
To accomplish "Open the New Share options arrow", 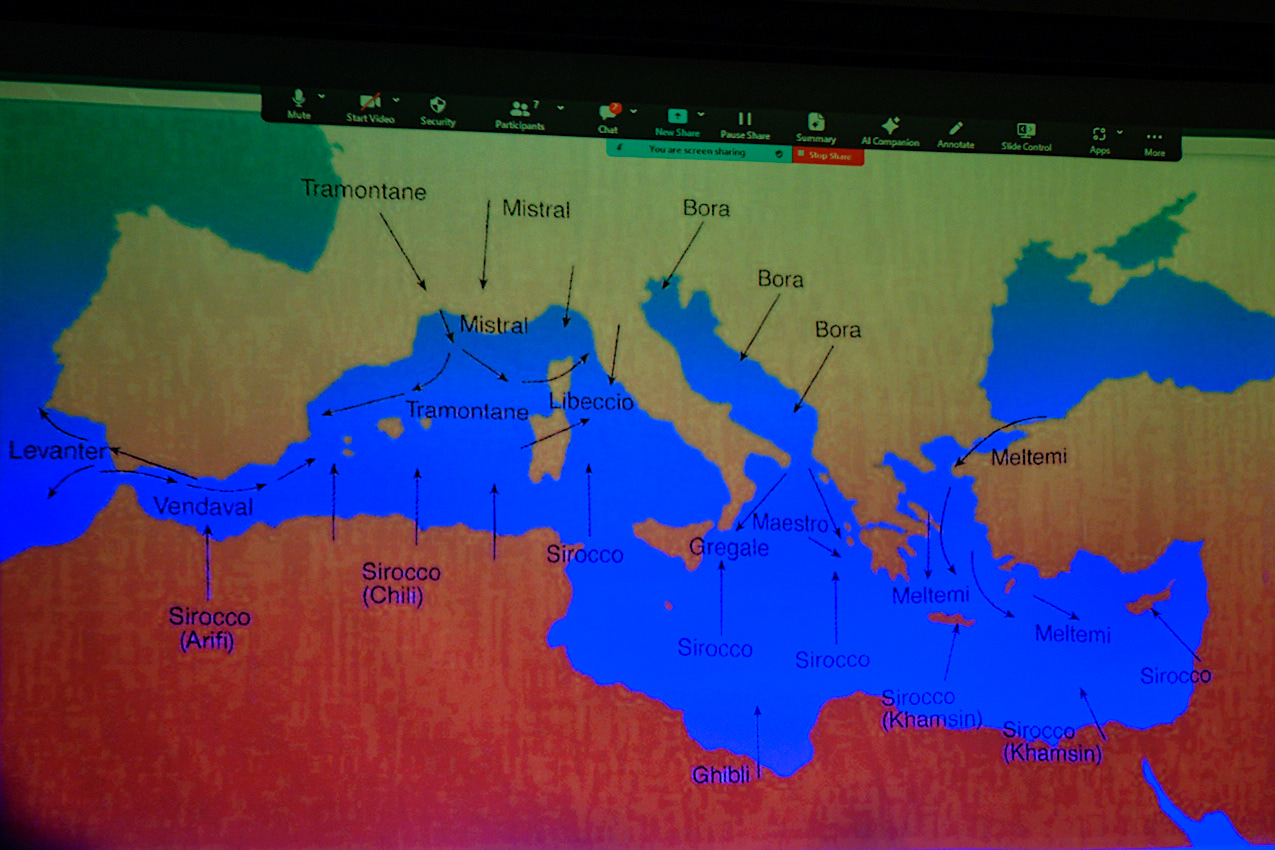I will [701, 114].
